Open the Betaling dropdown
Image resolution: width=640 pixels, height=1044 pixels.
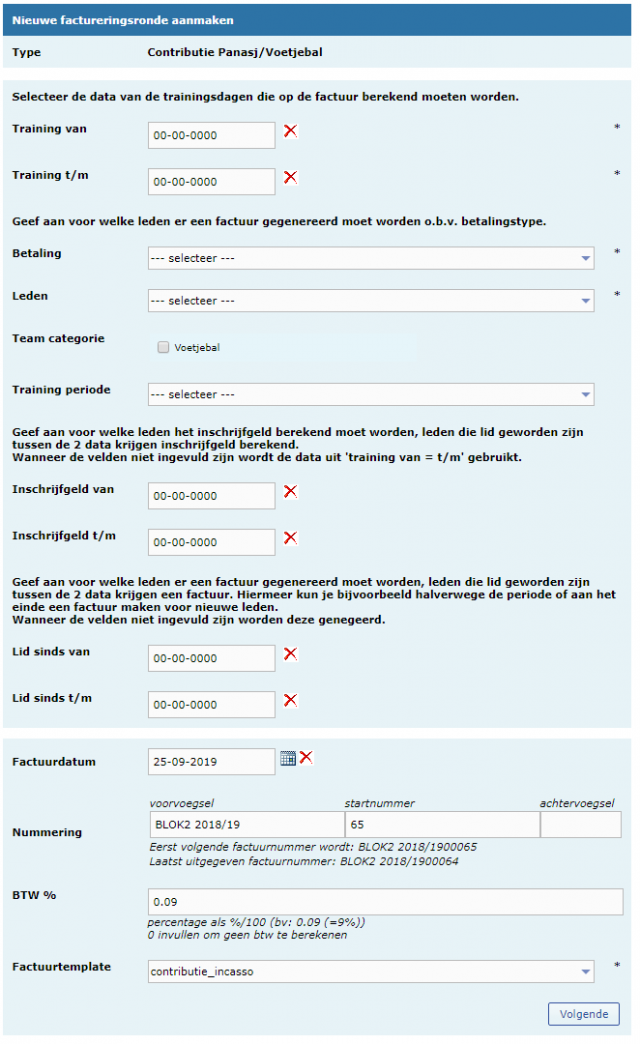tap(370, 258)
